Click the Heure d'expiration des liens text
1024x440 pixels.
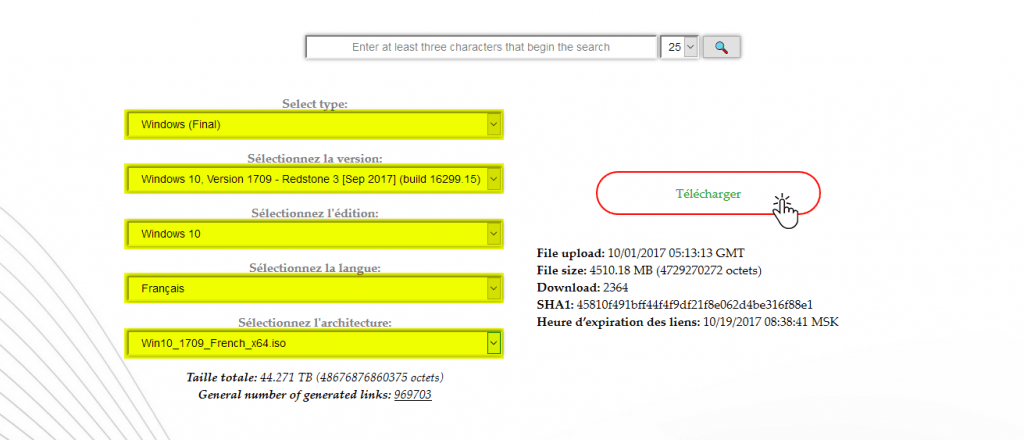pyautogui.click(x=688, y=322)
